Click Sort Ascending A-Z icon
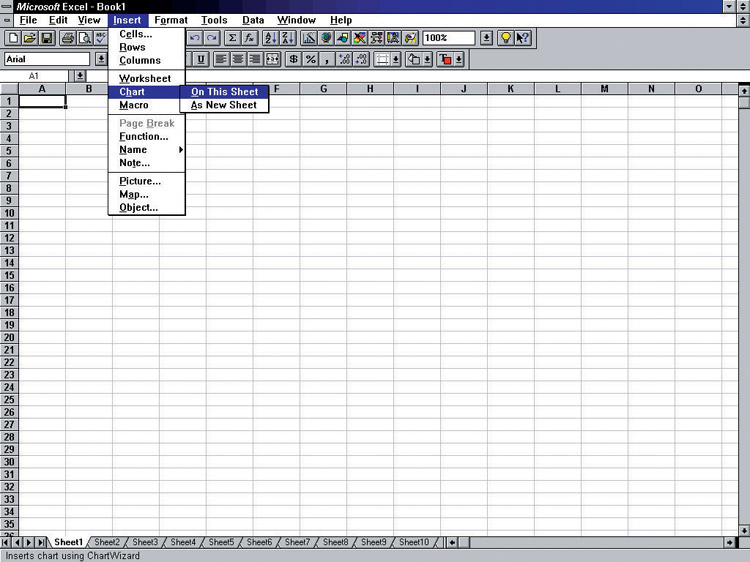This screenshot has height=562, width=750. (x=271, y=38)
